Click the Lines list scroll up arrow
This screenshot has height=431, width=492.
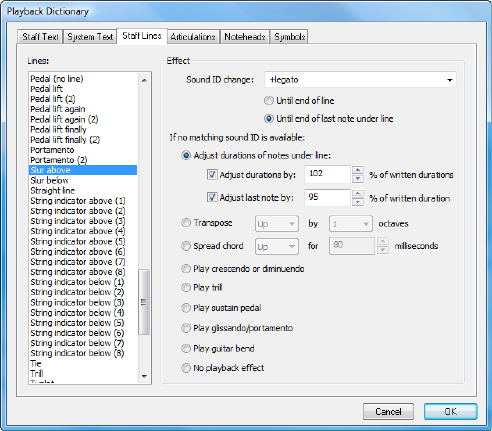144,80
